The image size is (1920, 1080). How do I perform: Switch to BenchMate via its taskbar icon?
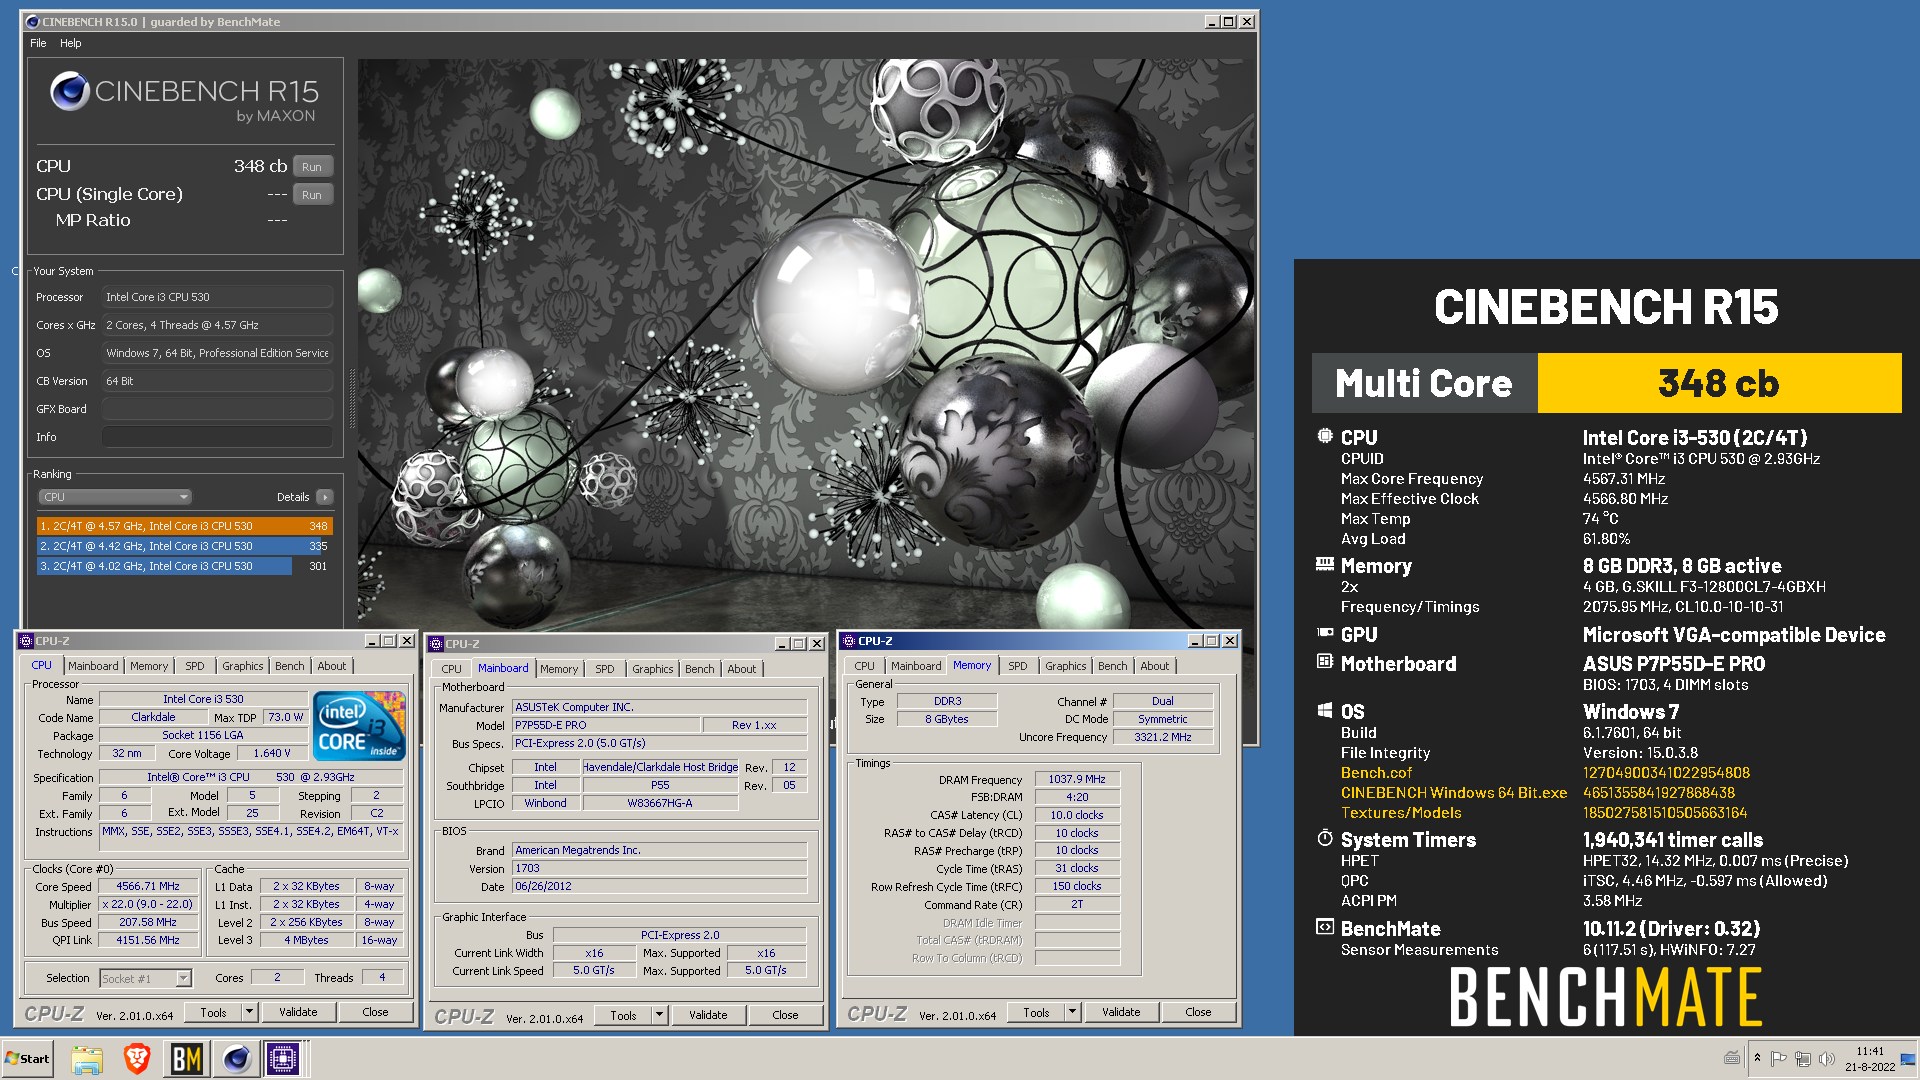pyautogui.click(x=187, y=1059)
